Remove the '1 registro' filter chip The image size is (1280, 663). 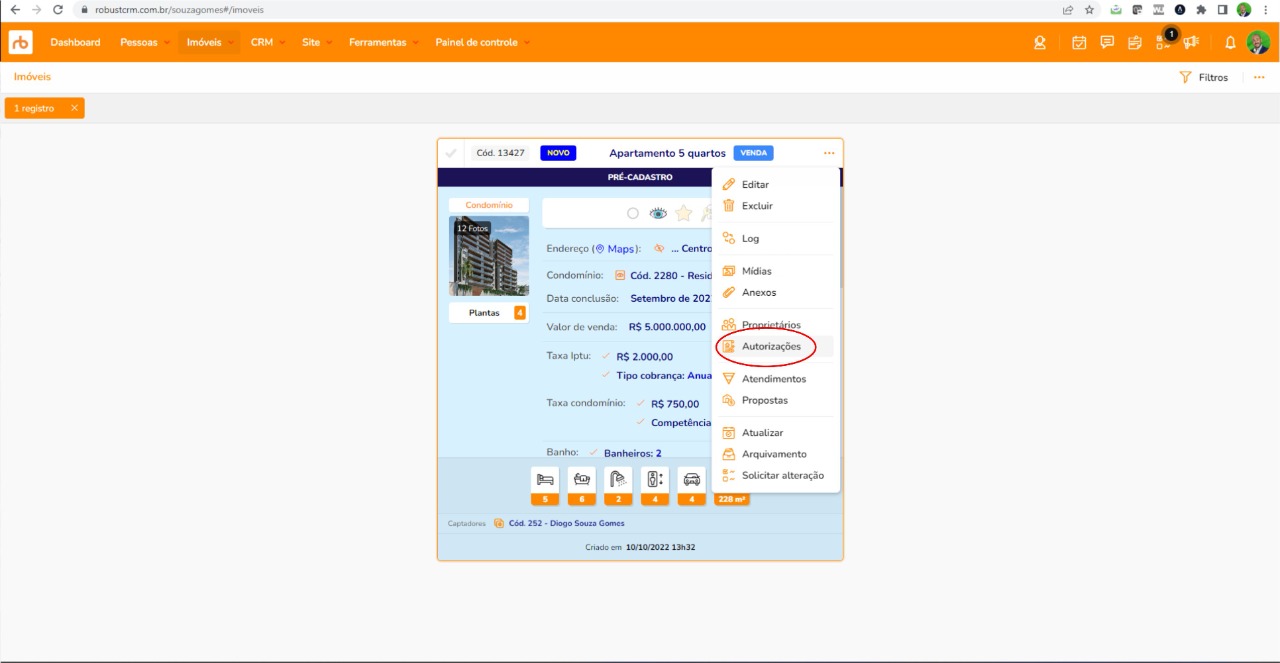(74, 108)
